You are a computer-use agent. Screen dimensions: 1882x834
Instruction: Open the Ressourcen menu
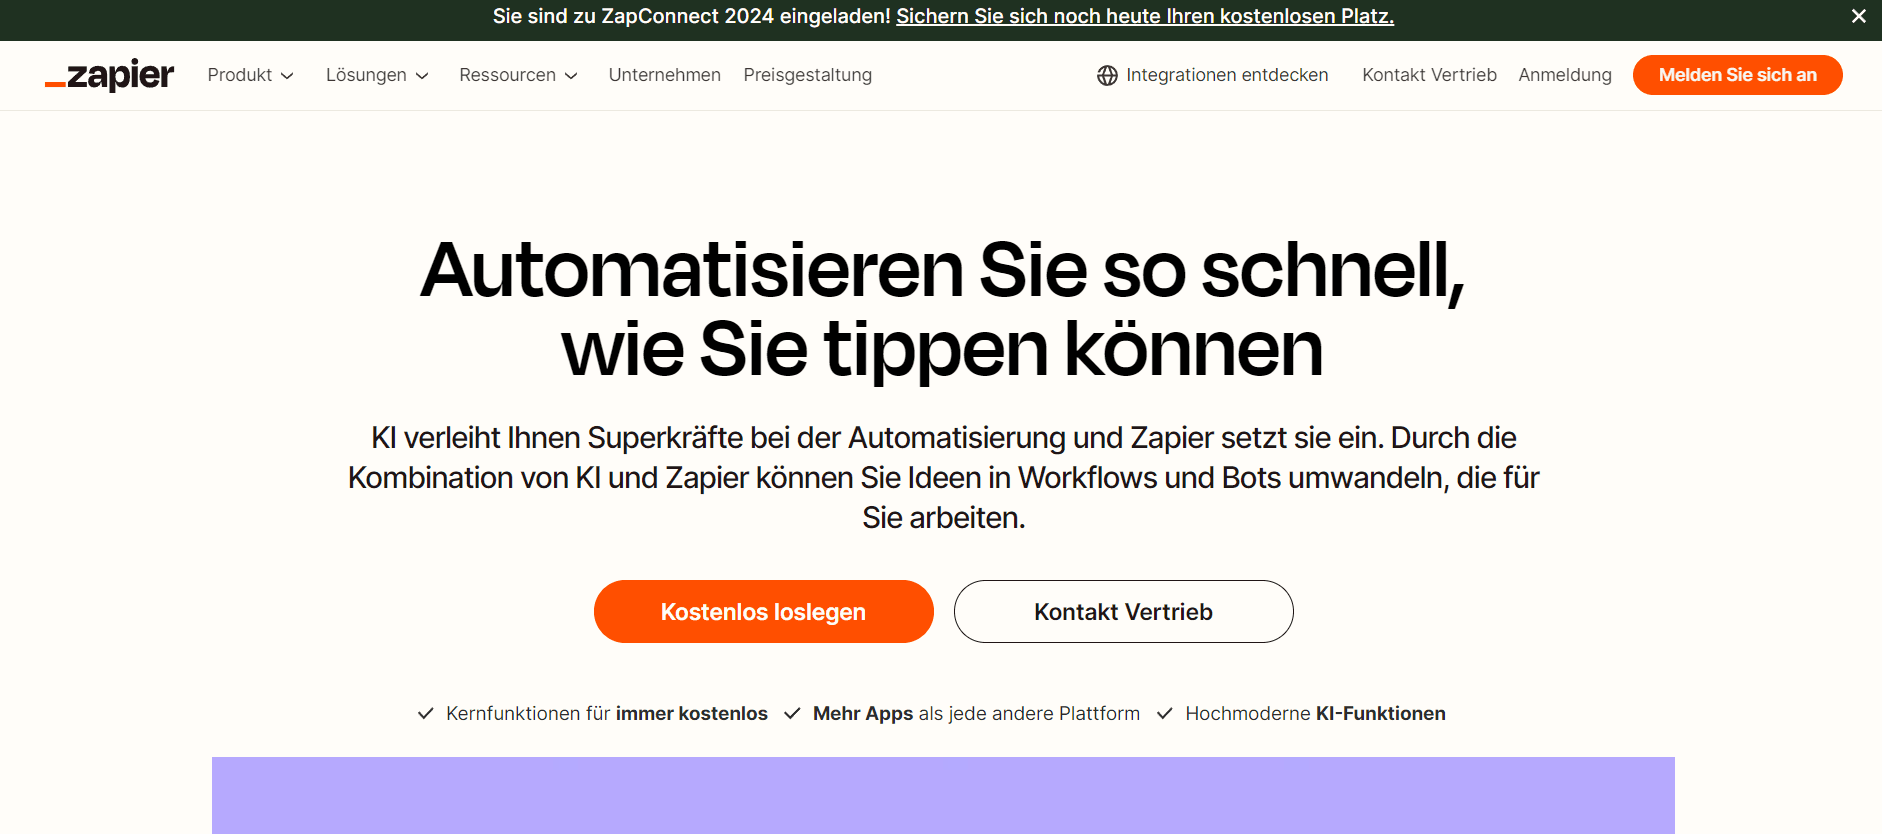pyautogui.click(x=518, y=75)
